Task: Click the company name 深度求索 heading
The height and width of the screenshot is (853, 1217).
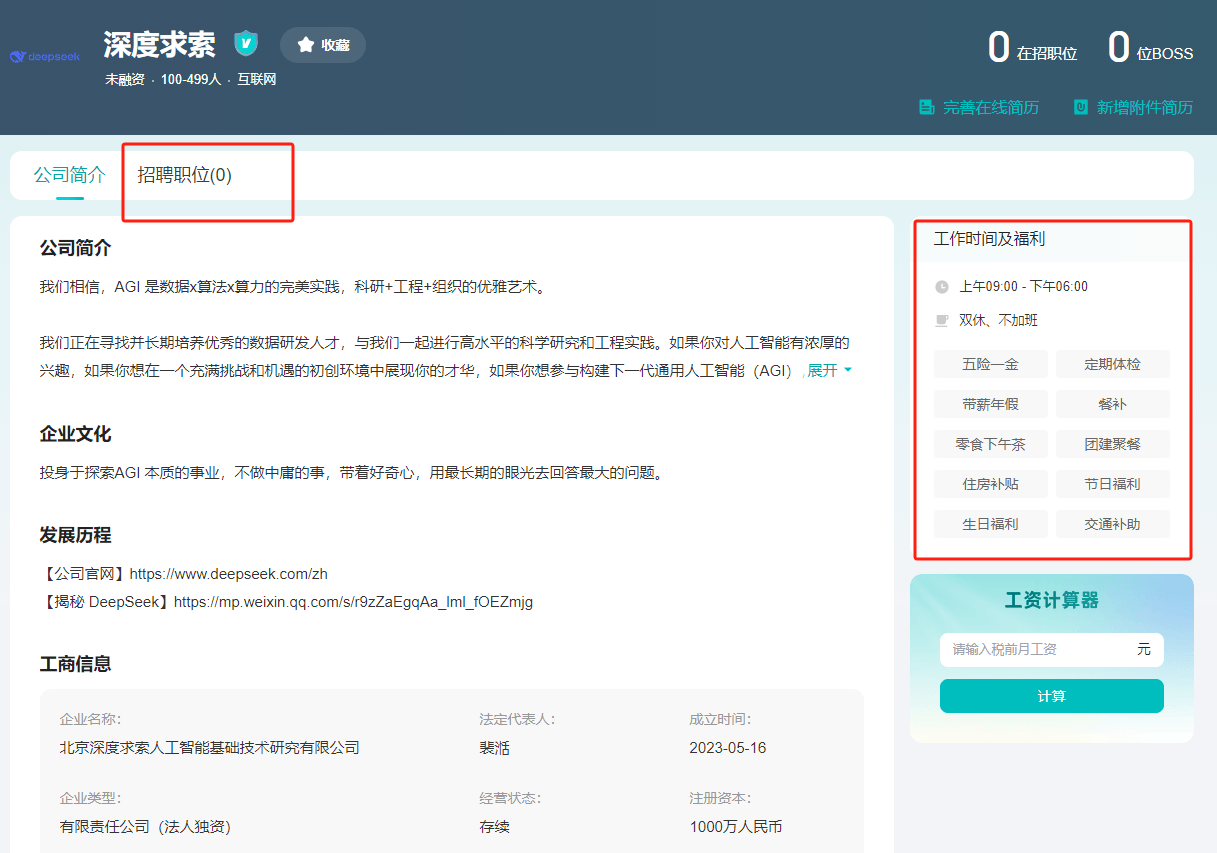Action: coord(159,45)
